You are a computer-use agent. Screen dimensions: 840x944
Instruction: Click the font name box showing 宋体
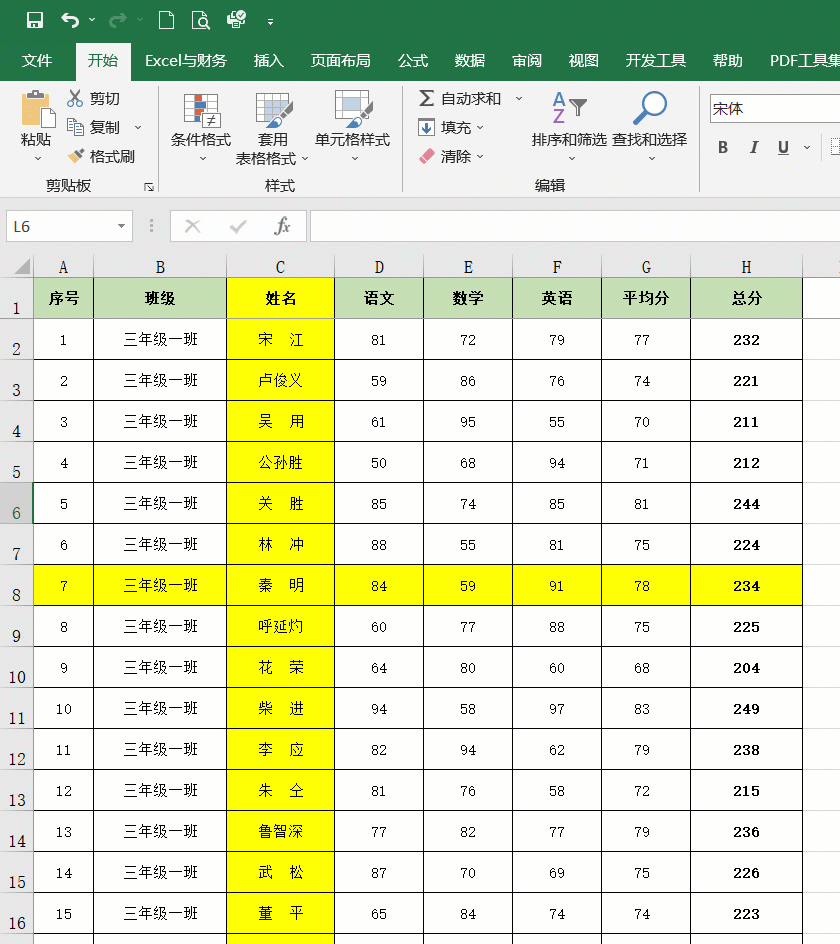tap(774, 109)
